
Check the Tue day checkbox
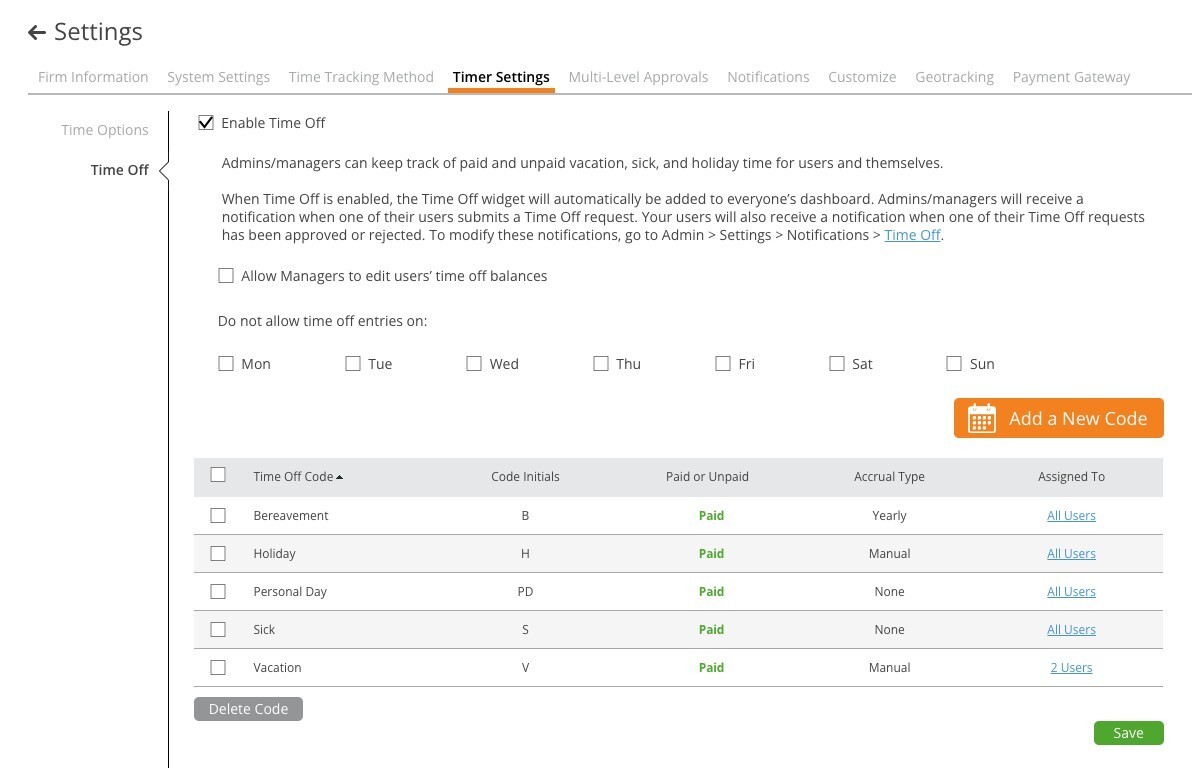pos(353,363)
